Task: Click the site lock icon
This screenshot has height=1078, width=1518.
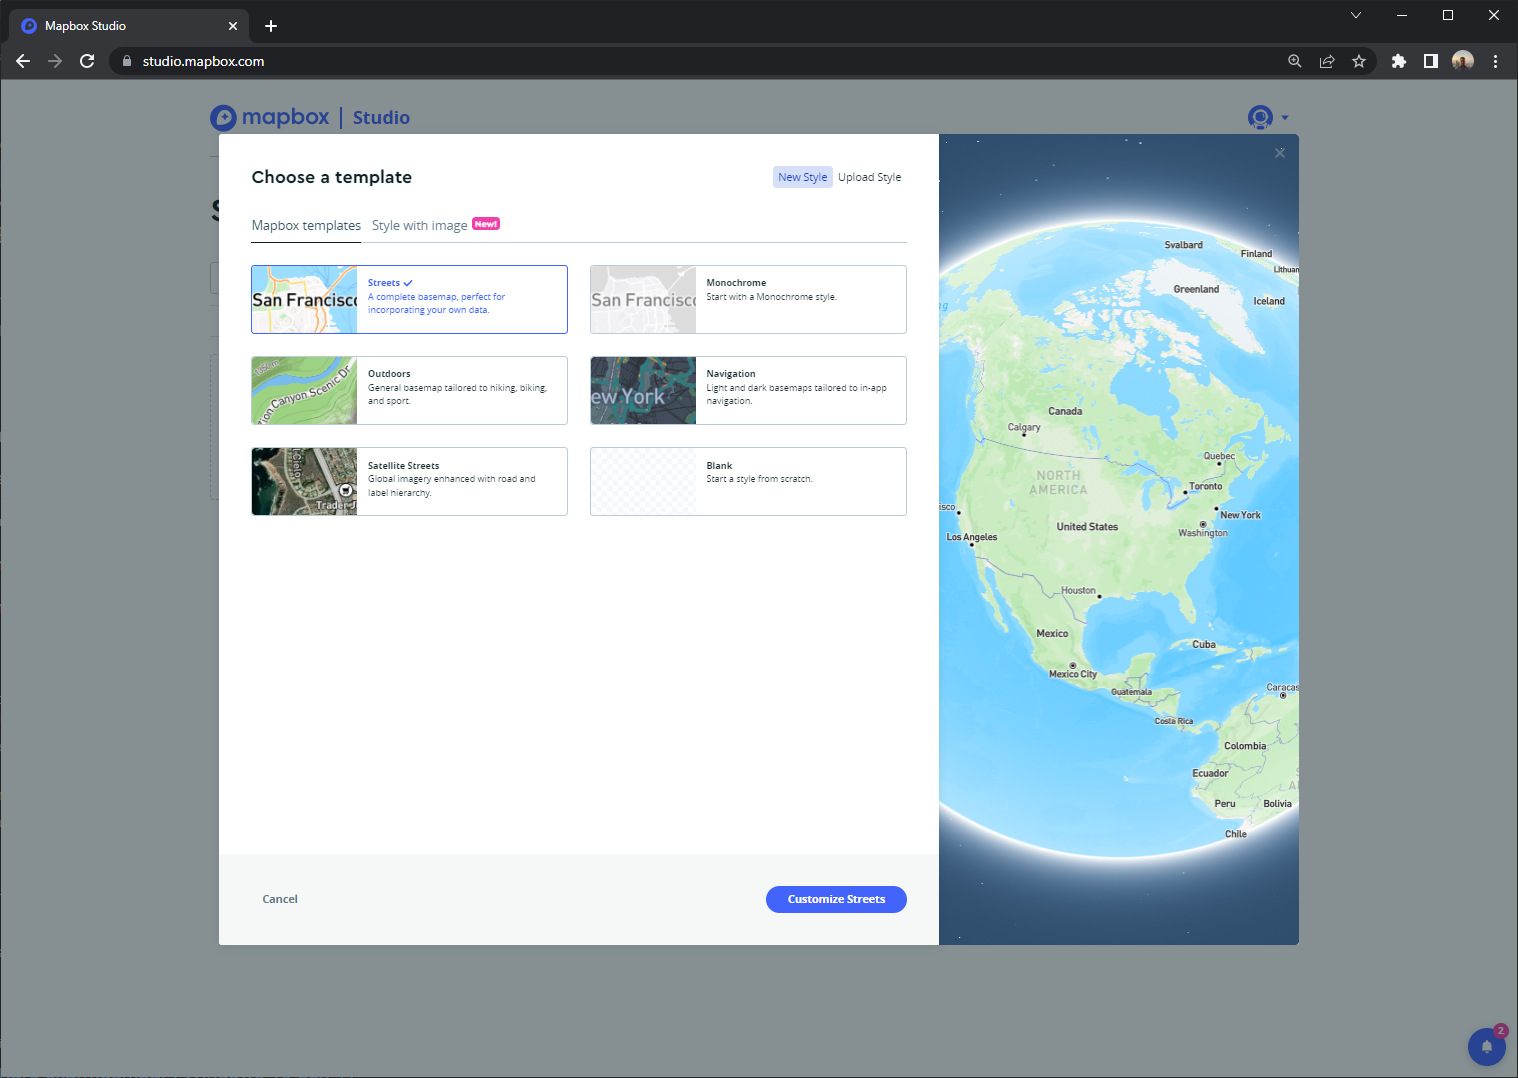Action: (127, 61)
